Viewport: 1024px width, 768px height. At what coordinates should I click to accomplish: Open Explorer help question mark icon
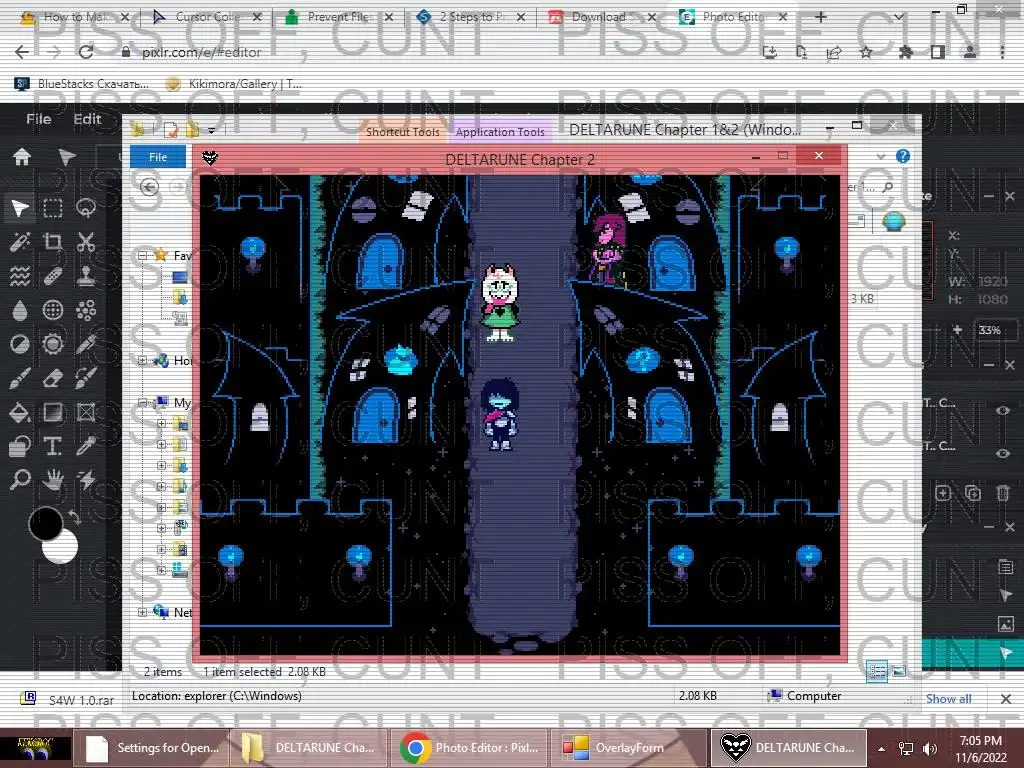click(x=903, y=156)
